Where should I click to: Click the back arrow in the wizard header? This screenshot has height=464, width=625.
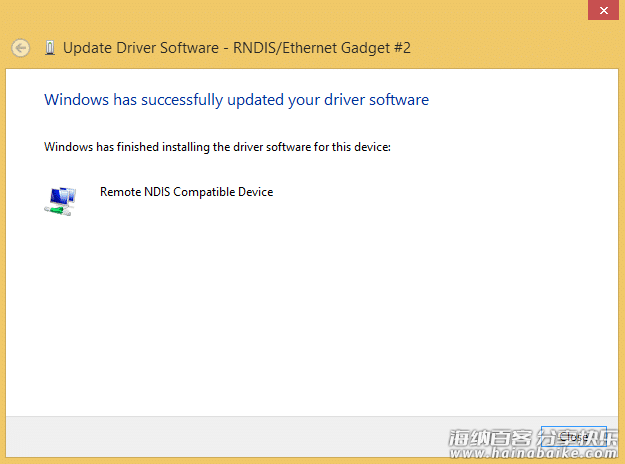(x=20, y=48)
